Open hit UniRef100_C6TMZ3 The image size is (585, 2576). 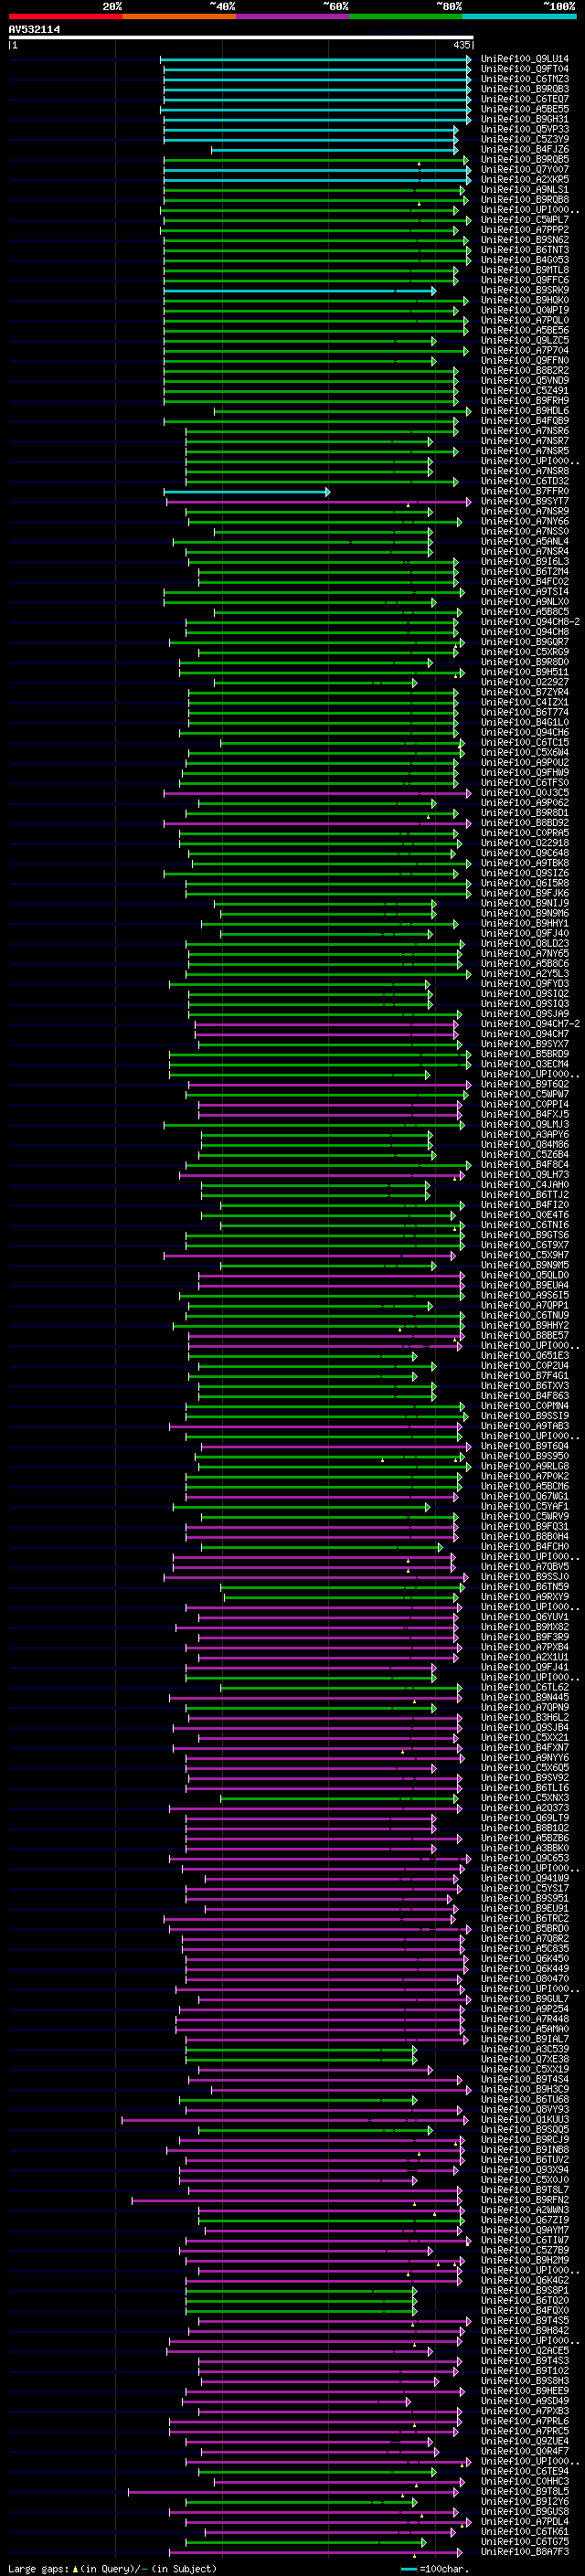(x=525, y=79)
